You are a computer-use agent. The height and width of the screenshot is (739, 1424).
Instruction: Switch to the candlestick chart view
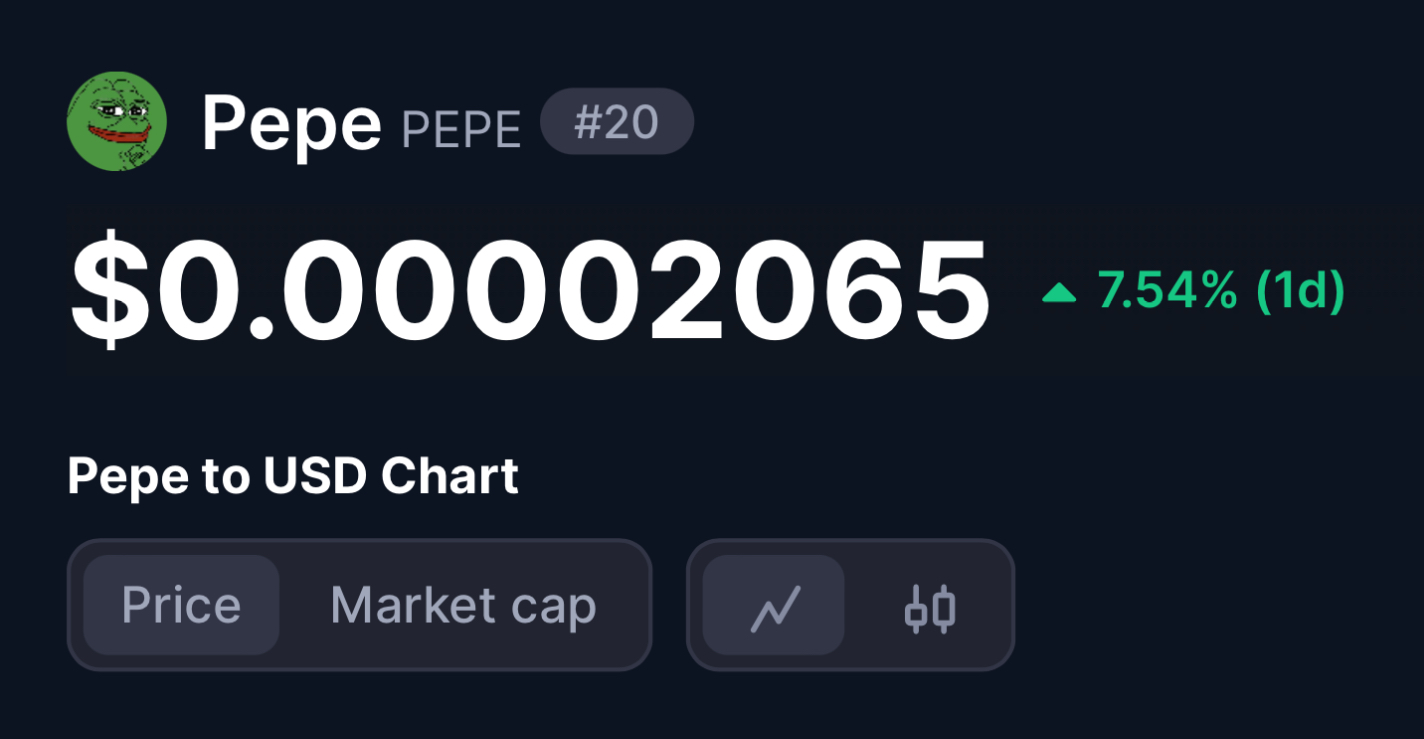click(x=930, y=605)
